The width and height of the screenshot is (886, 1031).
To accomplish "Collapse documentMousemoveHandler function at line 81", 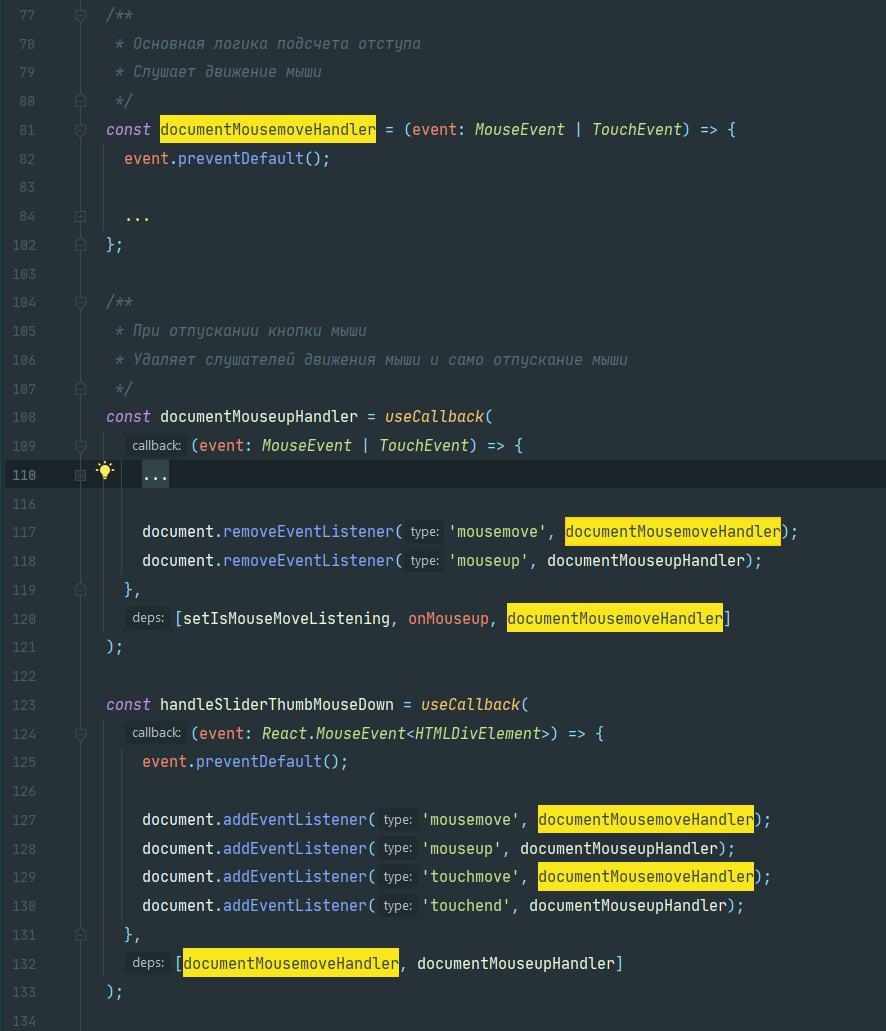I will [x=80, y=130].
